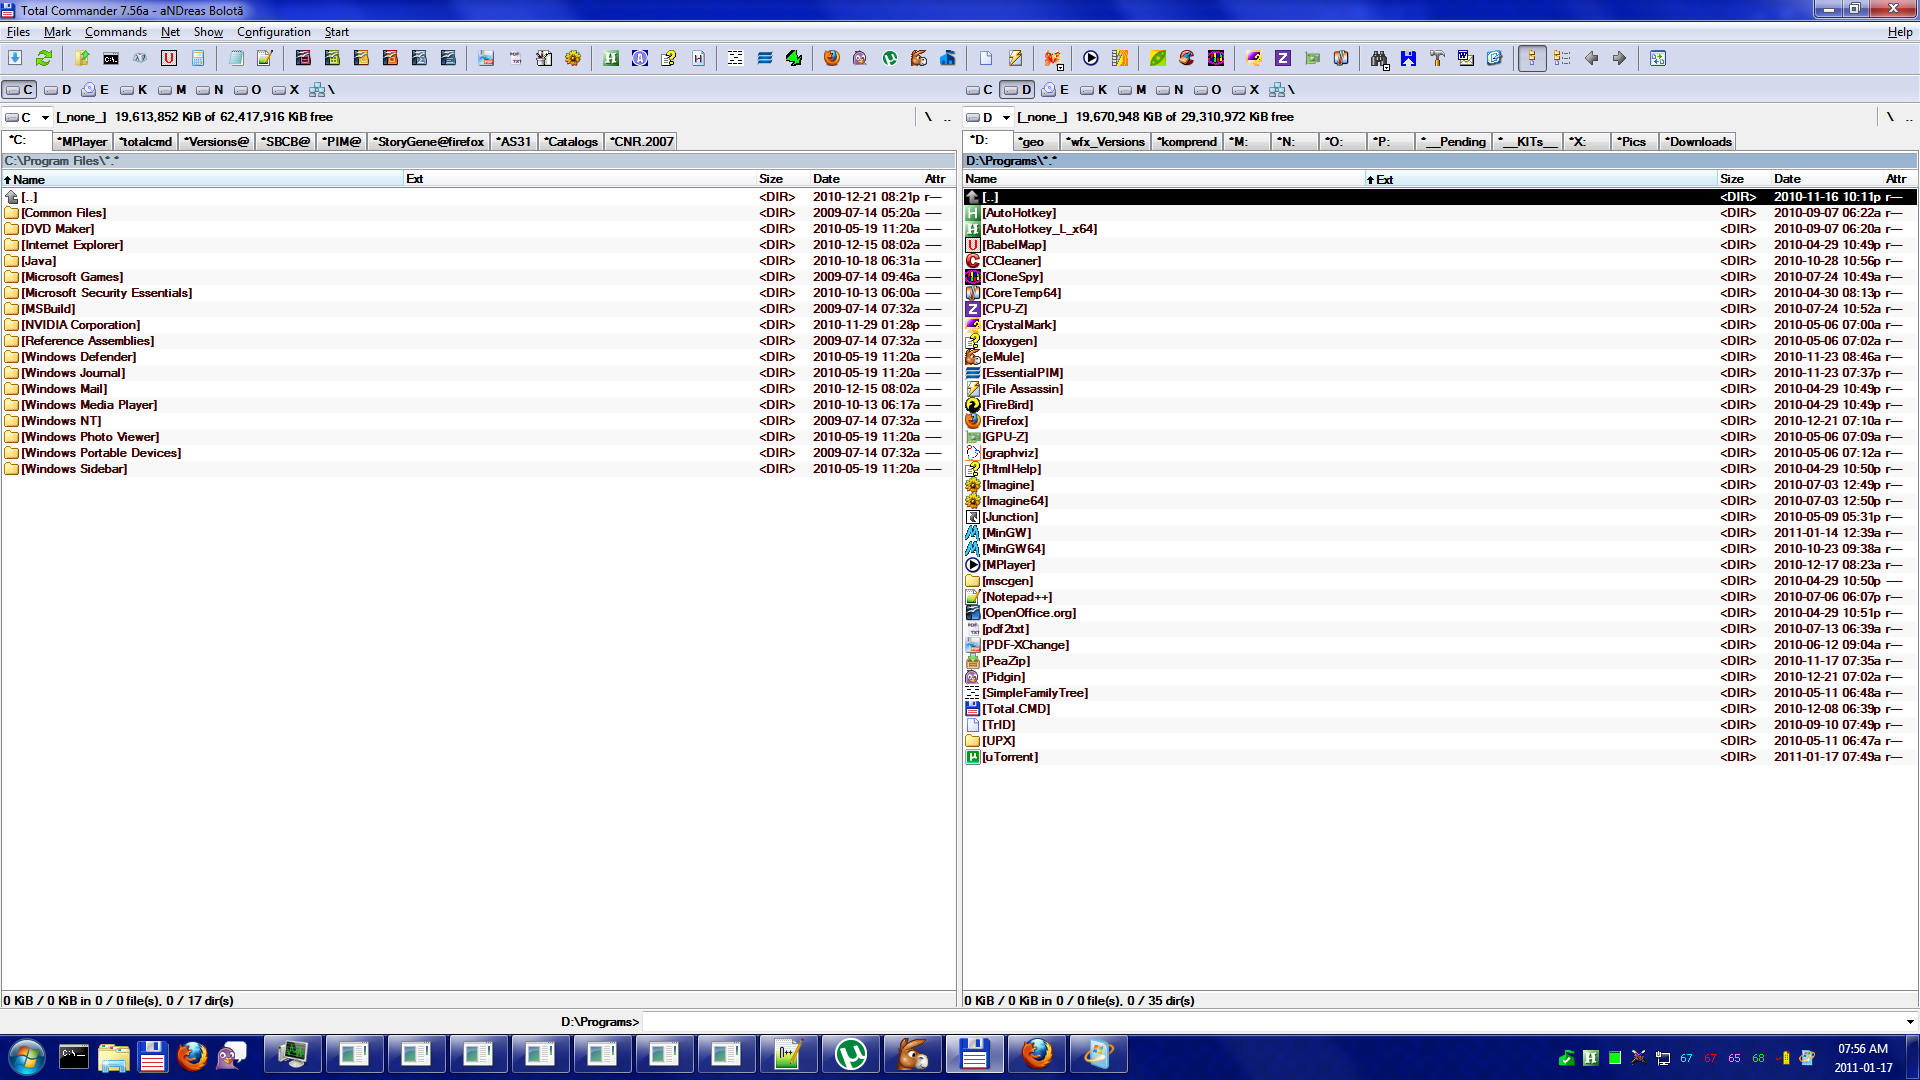Click the Back arrow toolbar icon
1920x1080 pixels.
click(x=1591, y=58)
